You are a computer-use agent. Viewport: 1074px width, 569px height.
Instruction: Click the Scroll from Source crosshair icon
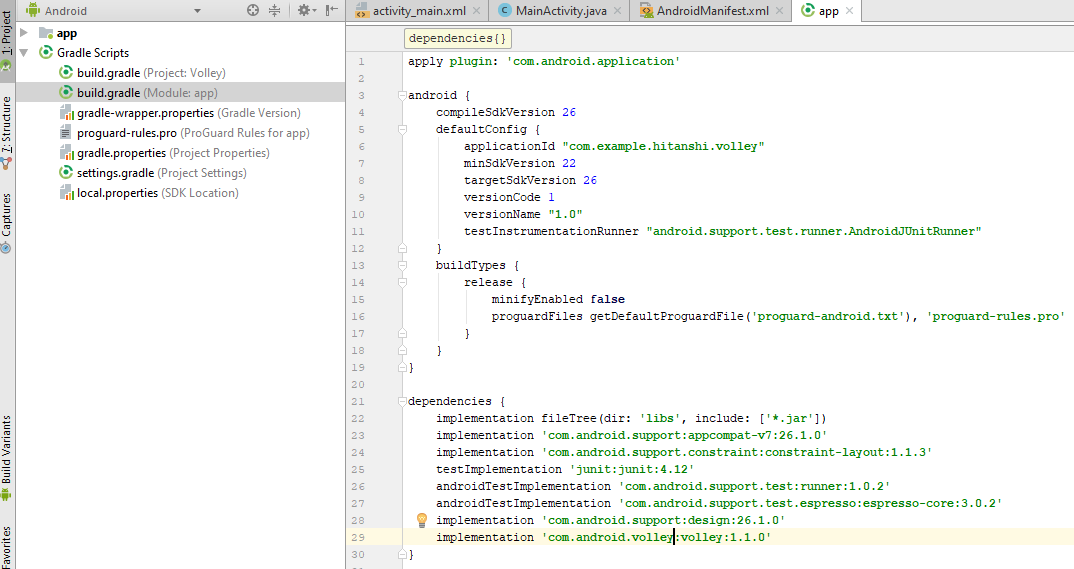point(253,10)
